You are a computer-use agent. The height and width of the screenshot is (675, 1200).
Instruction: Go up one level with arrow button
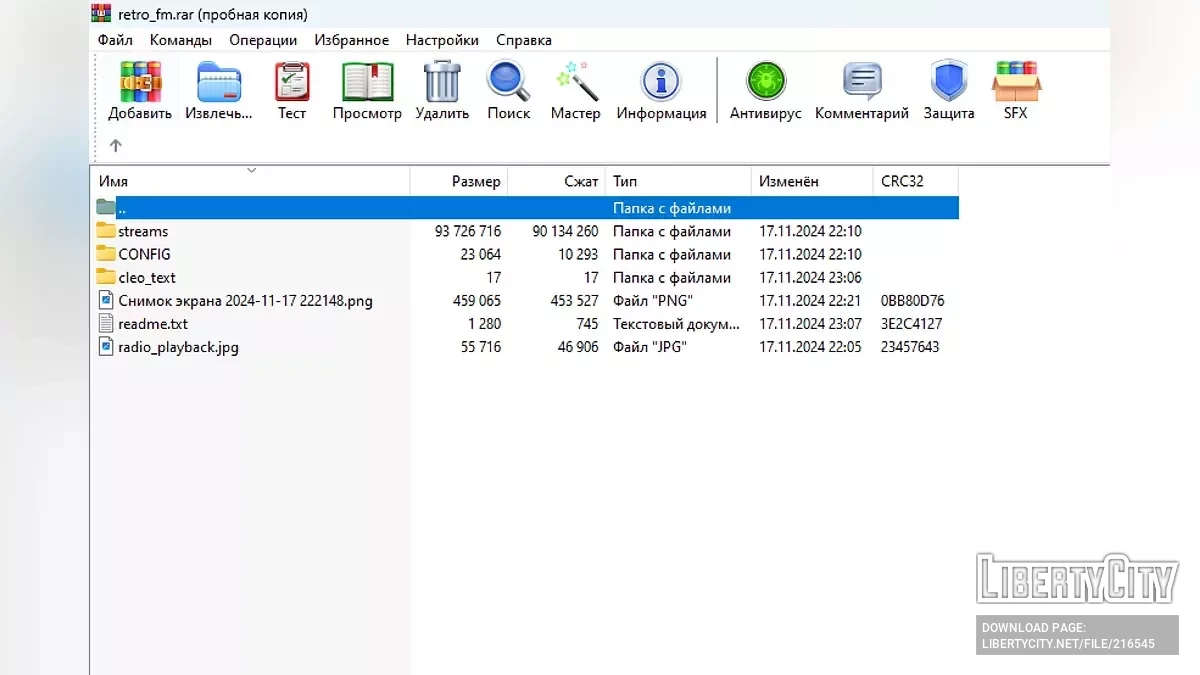pos(116,146)
